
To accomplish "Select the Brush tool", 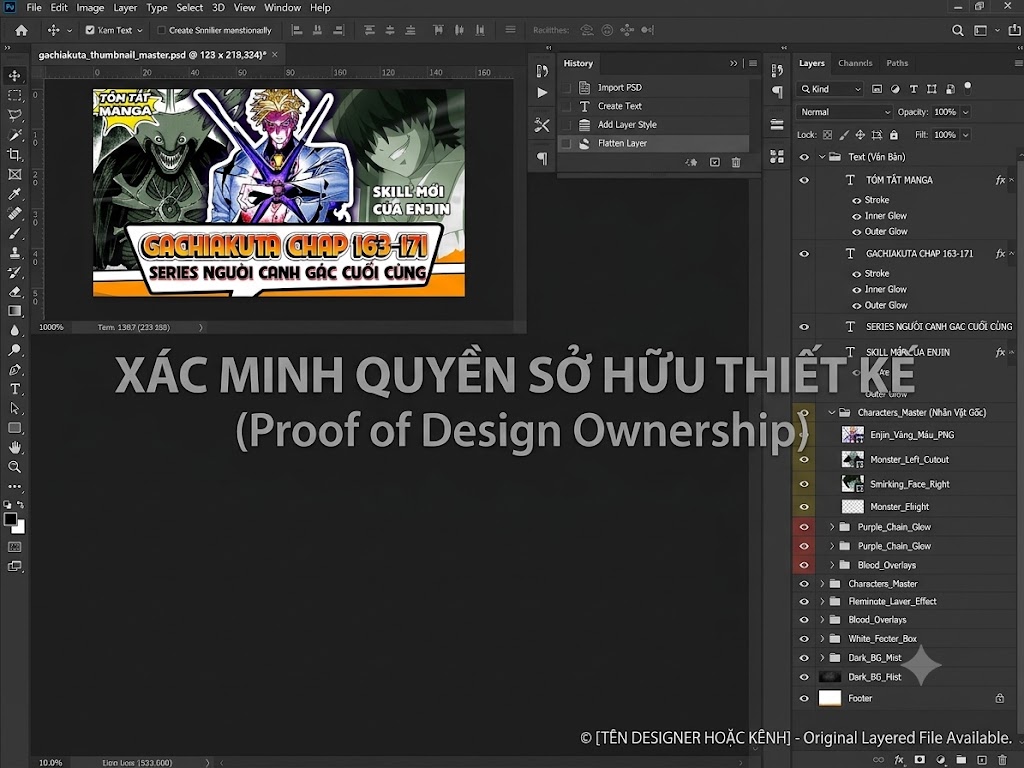I will (x=14, y=233).
